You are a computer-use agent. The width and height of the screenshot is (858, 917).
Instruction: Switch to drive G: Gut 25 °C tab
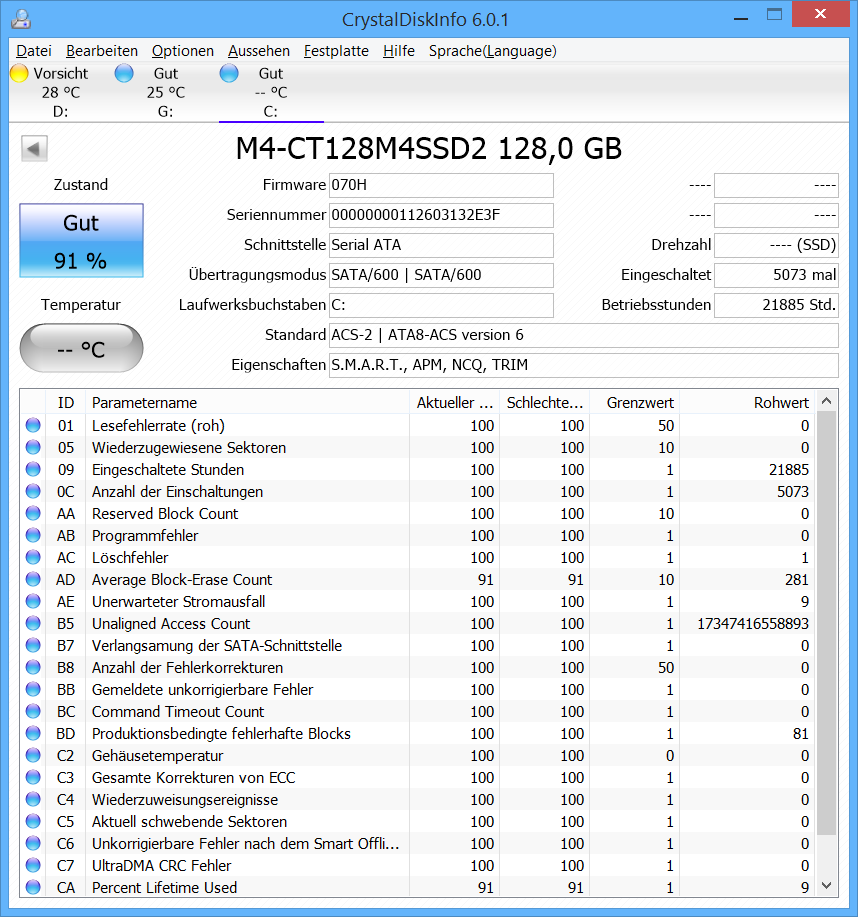point(166,92)
